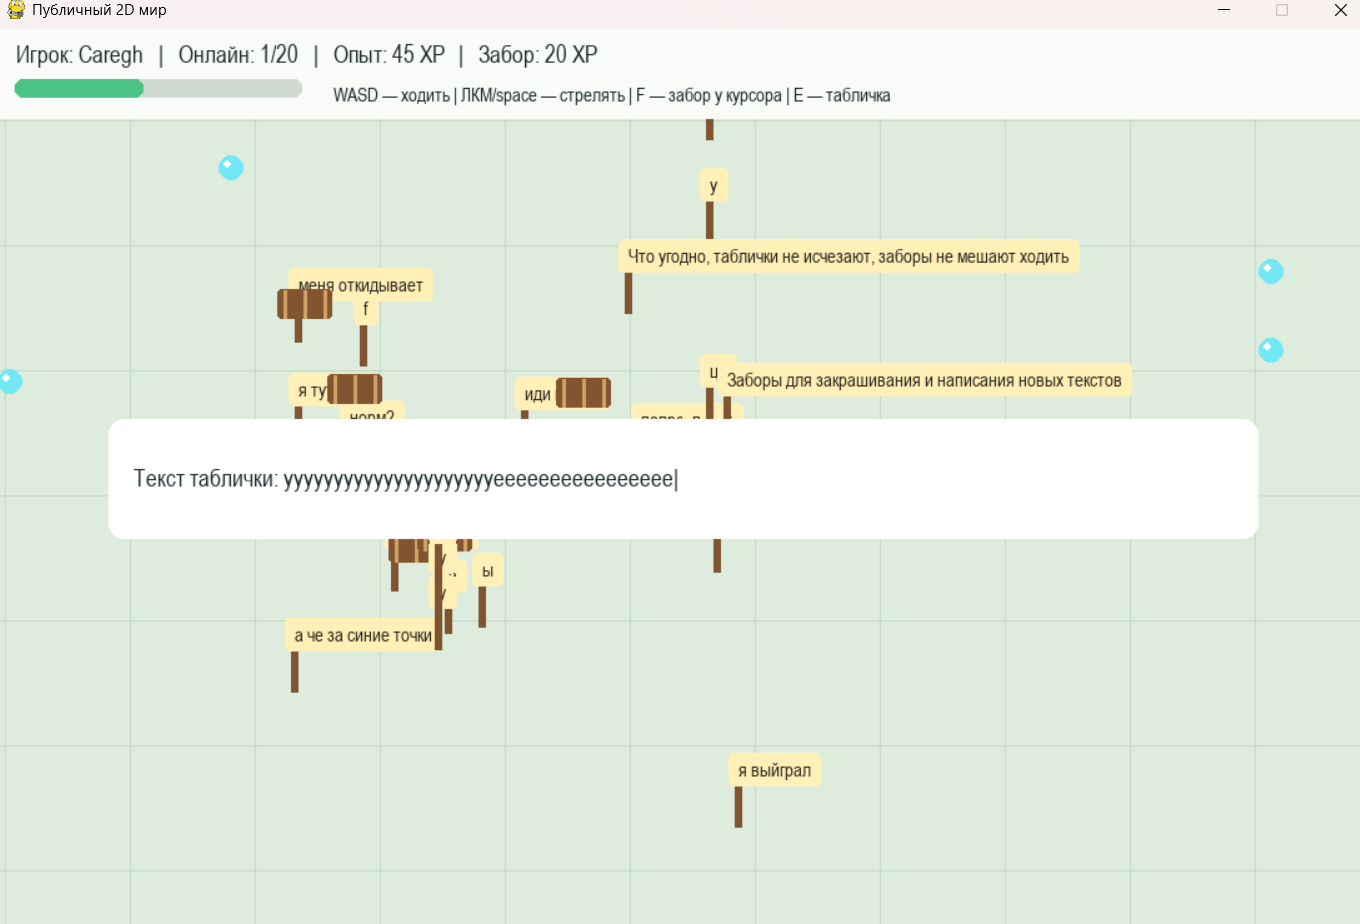Viewport: 1360px width, 924px height.
Task: Click the 'иди' sign
Action: coord(537,394)
